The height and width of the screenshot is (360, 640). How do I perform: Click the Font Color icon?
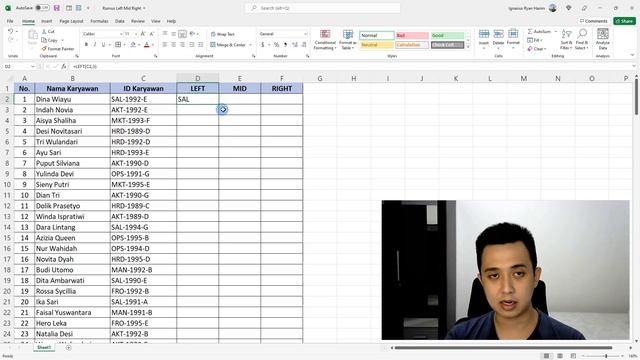pos(147,44)
